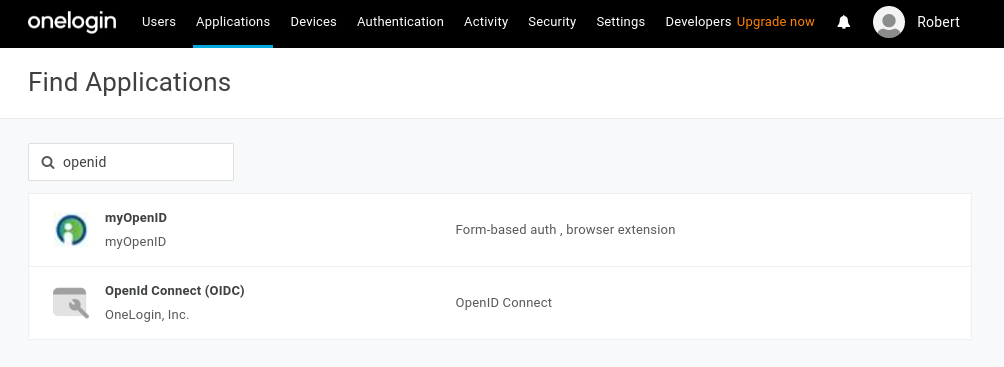Open the Settings menu
The height and width of the screenshot is (367, 1004).
[x=620, y=22]
